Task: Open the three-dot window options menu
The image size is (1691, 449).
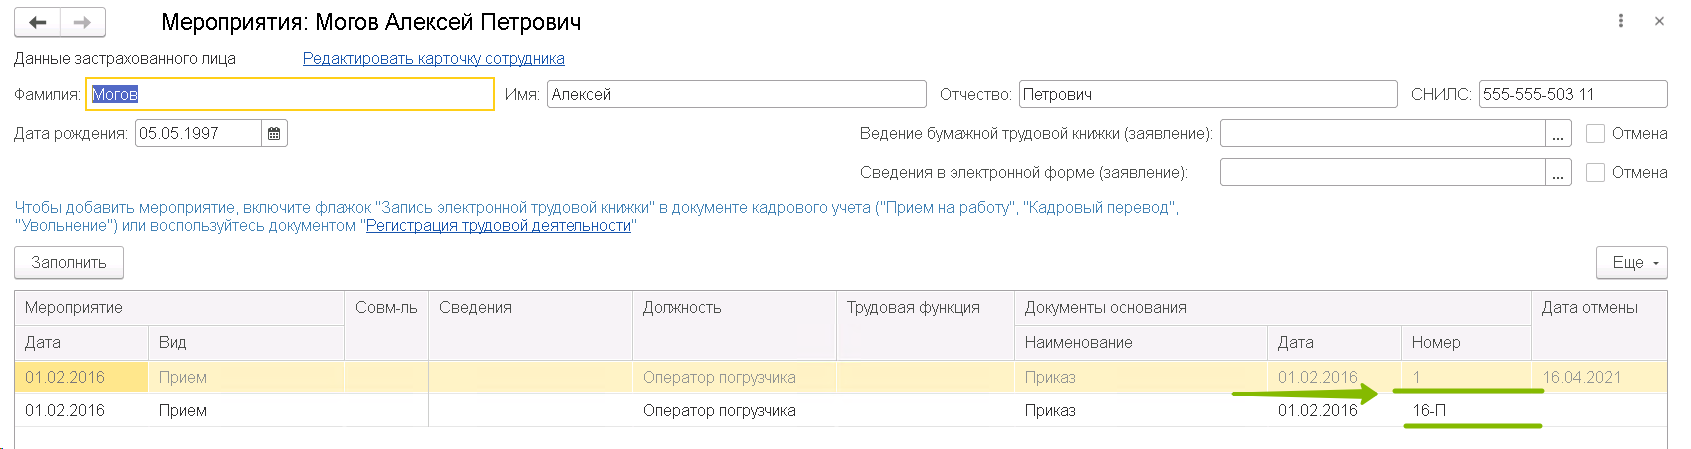Action: coord(1621,21)
